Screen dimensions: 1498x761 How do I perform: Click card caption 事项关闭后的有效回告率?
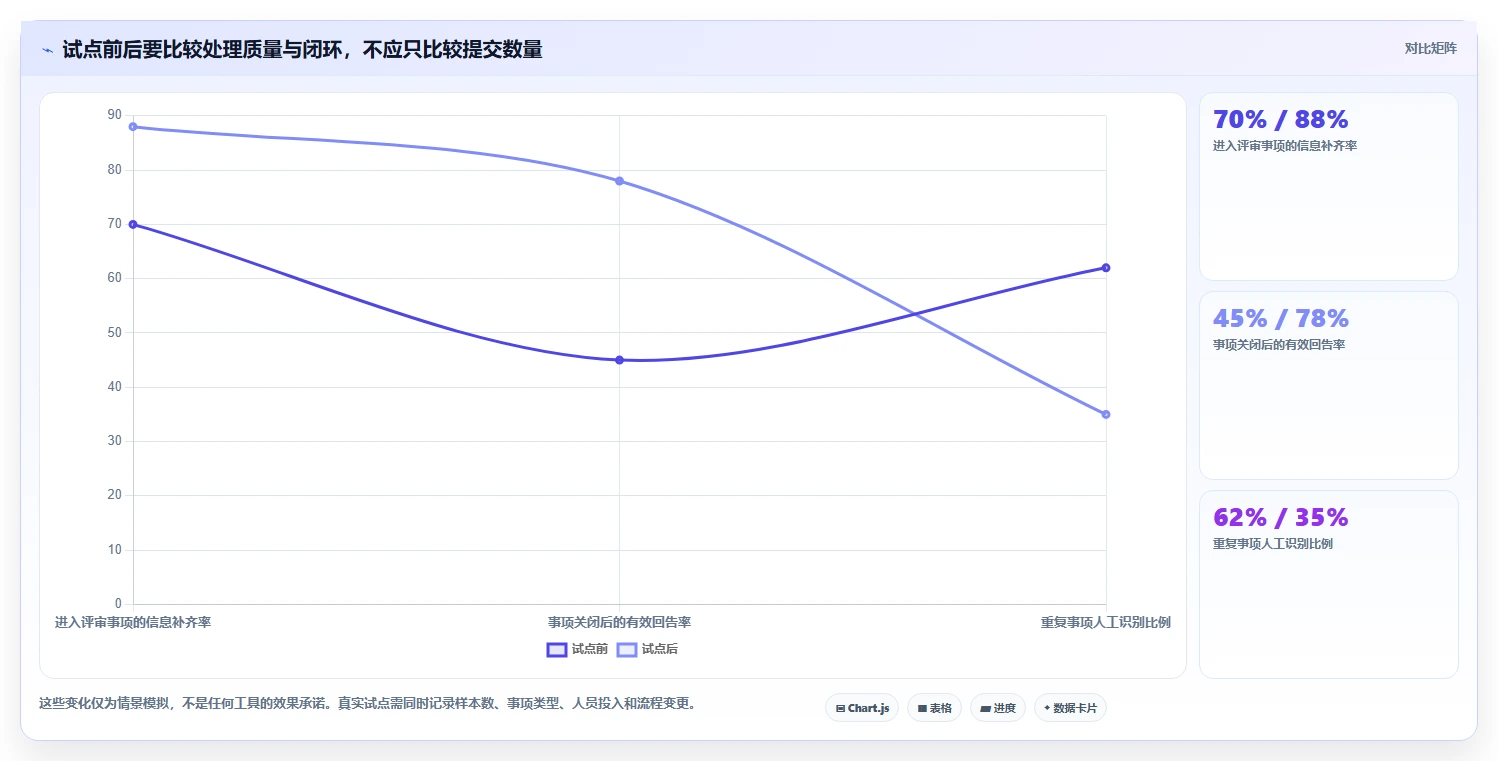1278,344
